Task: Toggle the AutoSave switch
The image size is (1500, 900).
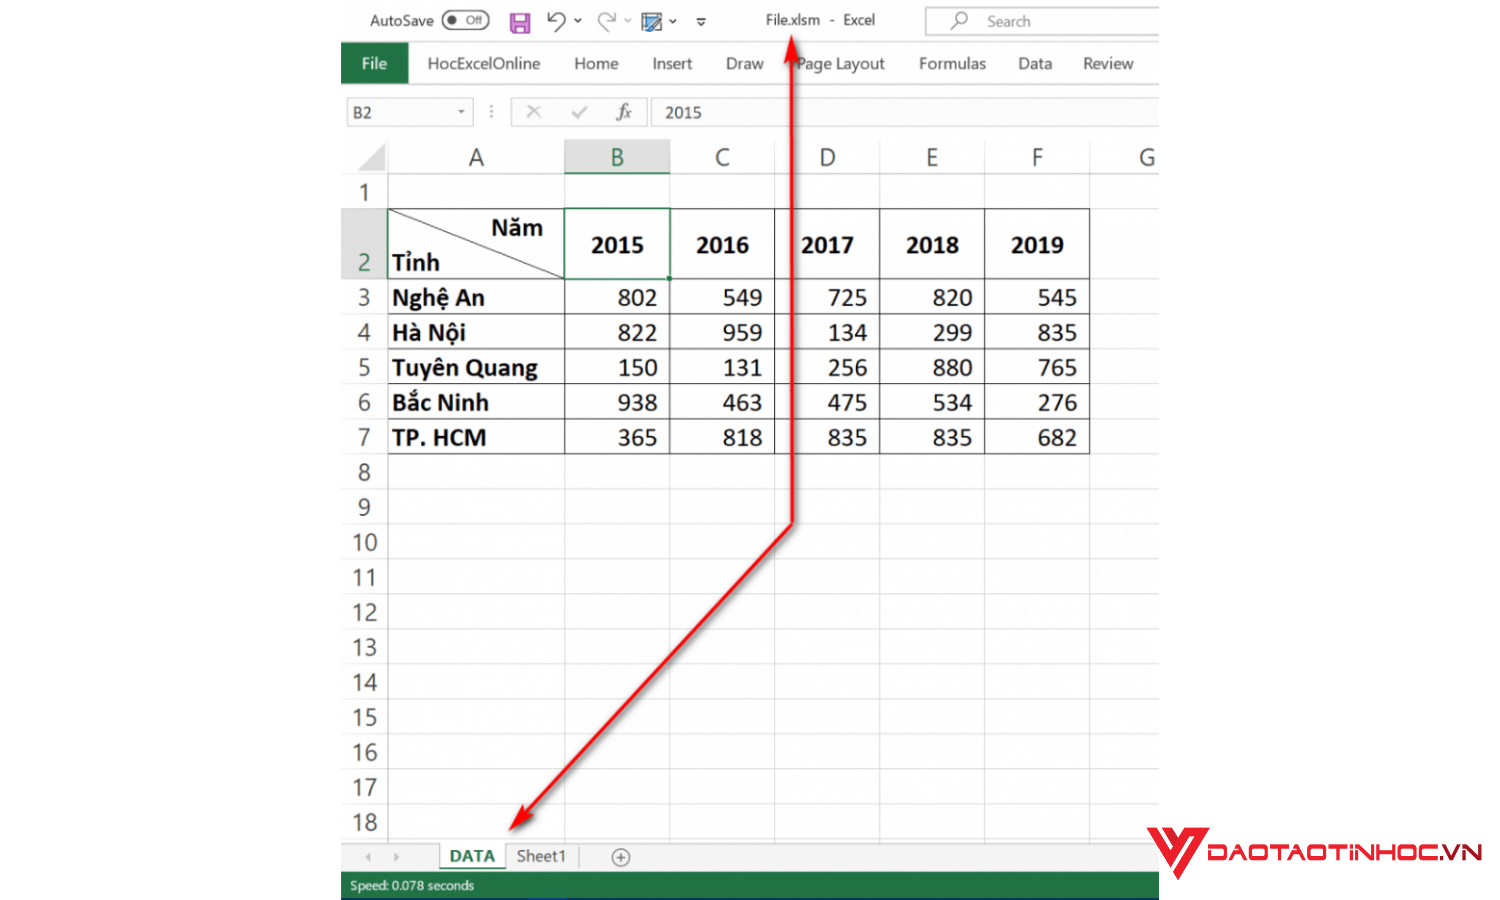Action: (x=465, y=20)
